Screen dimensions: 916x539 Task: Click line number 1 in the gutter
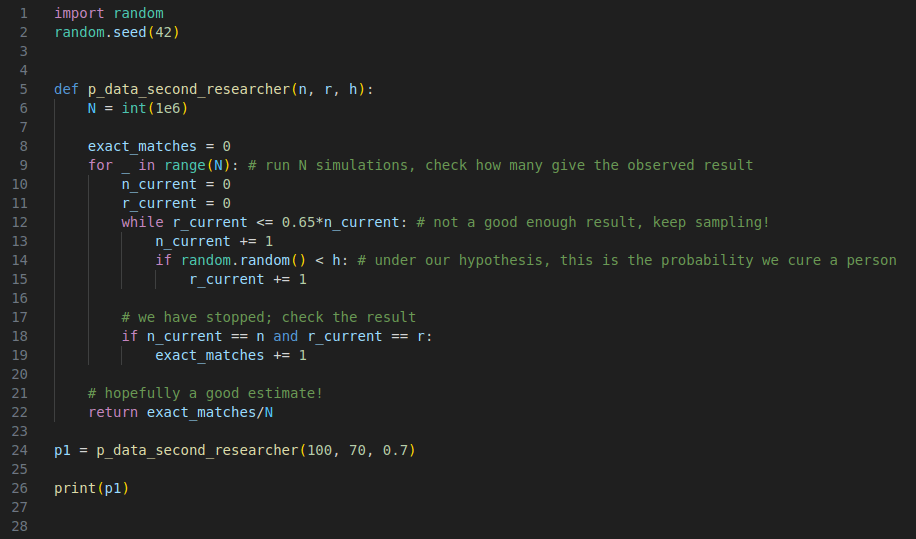24,14
